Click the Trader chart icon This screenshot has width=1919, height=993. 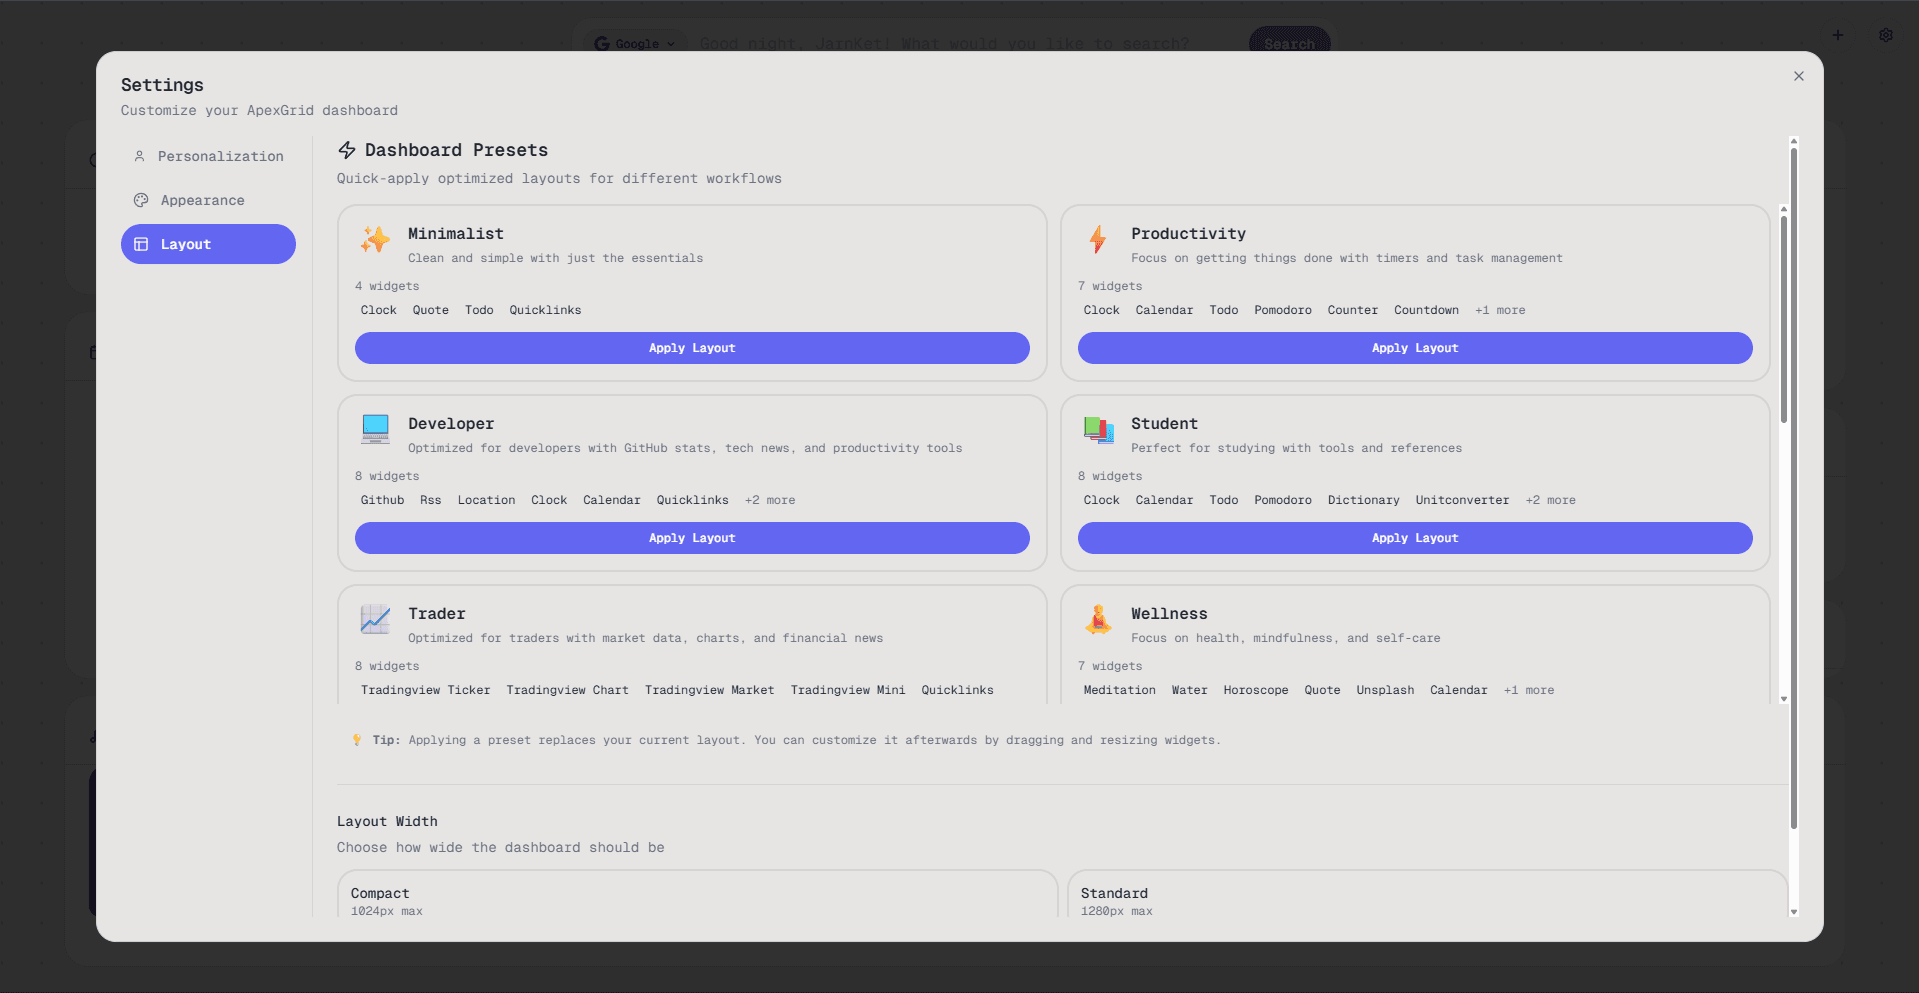376,619
